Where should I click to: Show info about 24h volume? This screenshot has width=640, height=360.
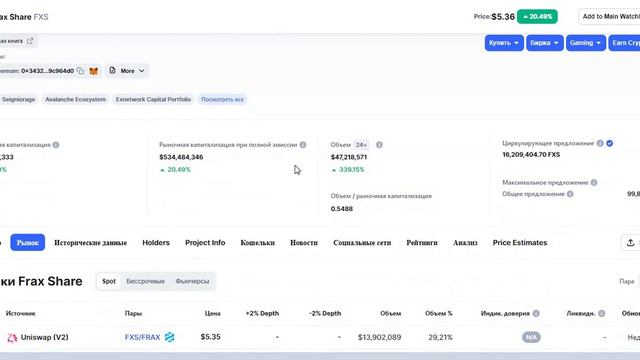379,145
